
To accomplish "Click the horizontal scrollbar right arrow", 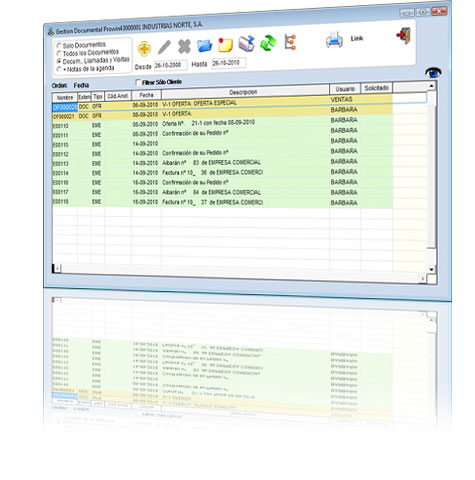I will coord(423,279).
